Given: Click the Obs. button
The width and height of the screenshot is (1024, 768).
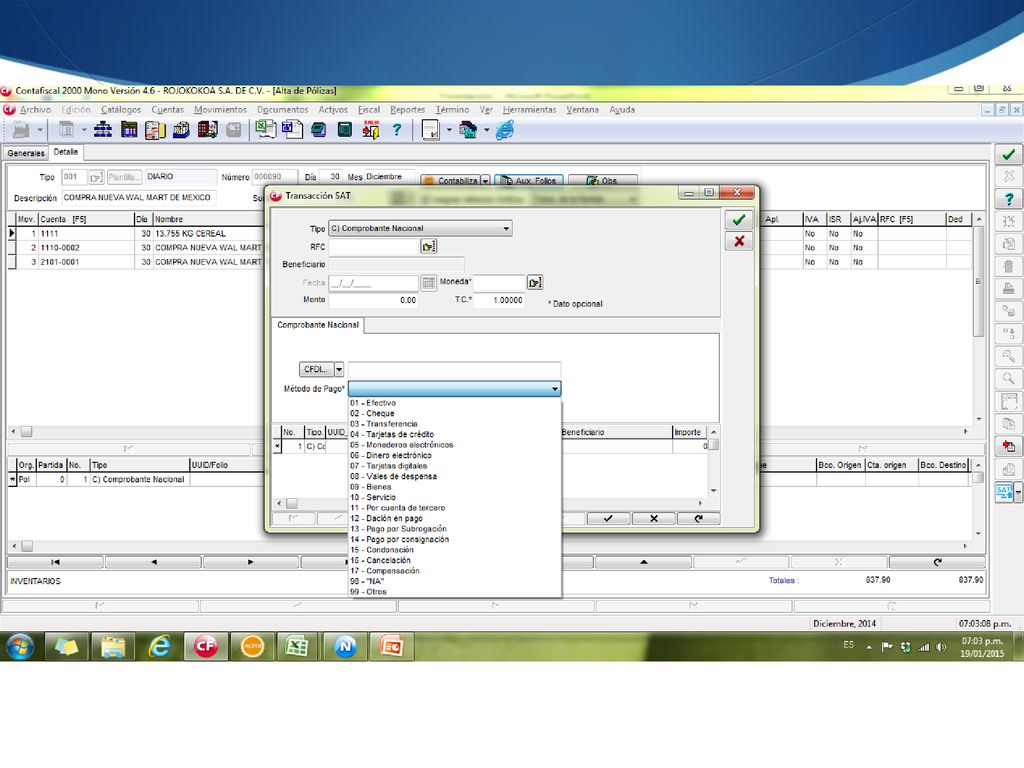Looking at the screenshot, I should [603, 181].
